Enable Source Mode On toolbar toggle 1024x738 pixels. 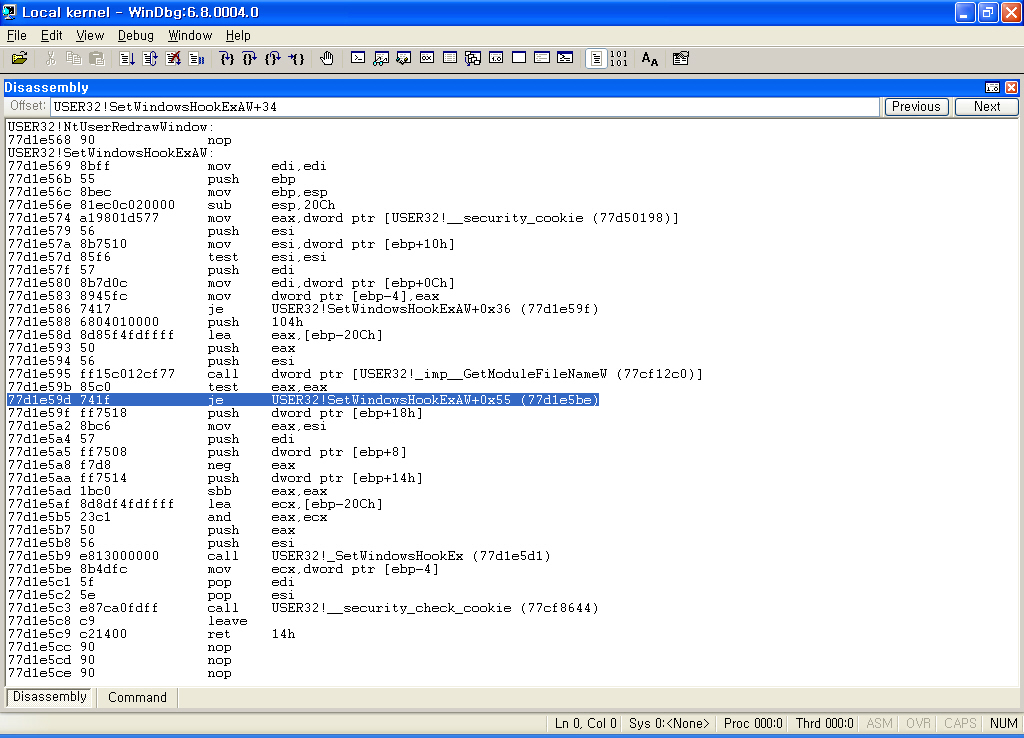tap(596, 59)
